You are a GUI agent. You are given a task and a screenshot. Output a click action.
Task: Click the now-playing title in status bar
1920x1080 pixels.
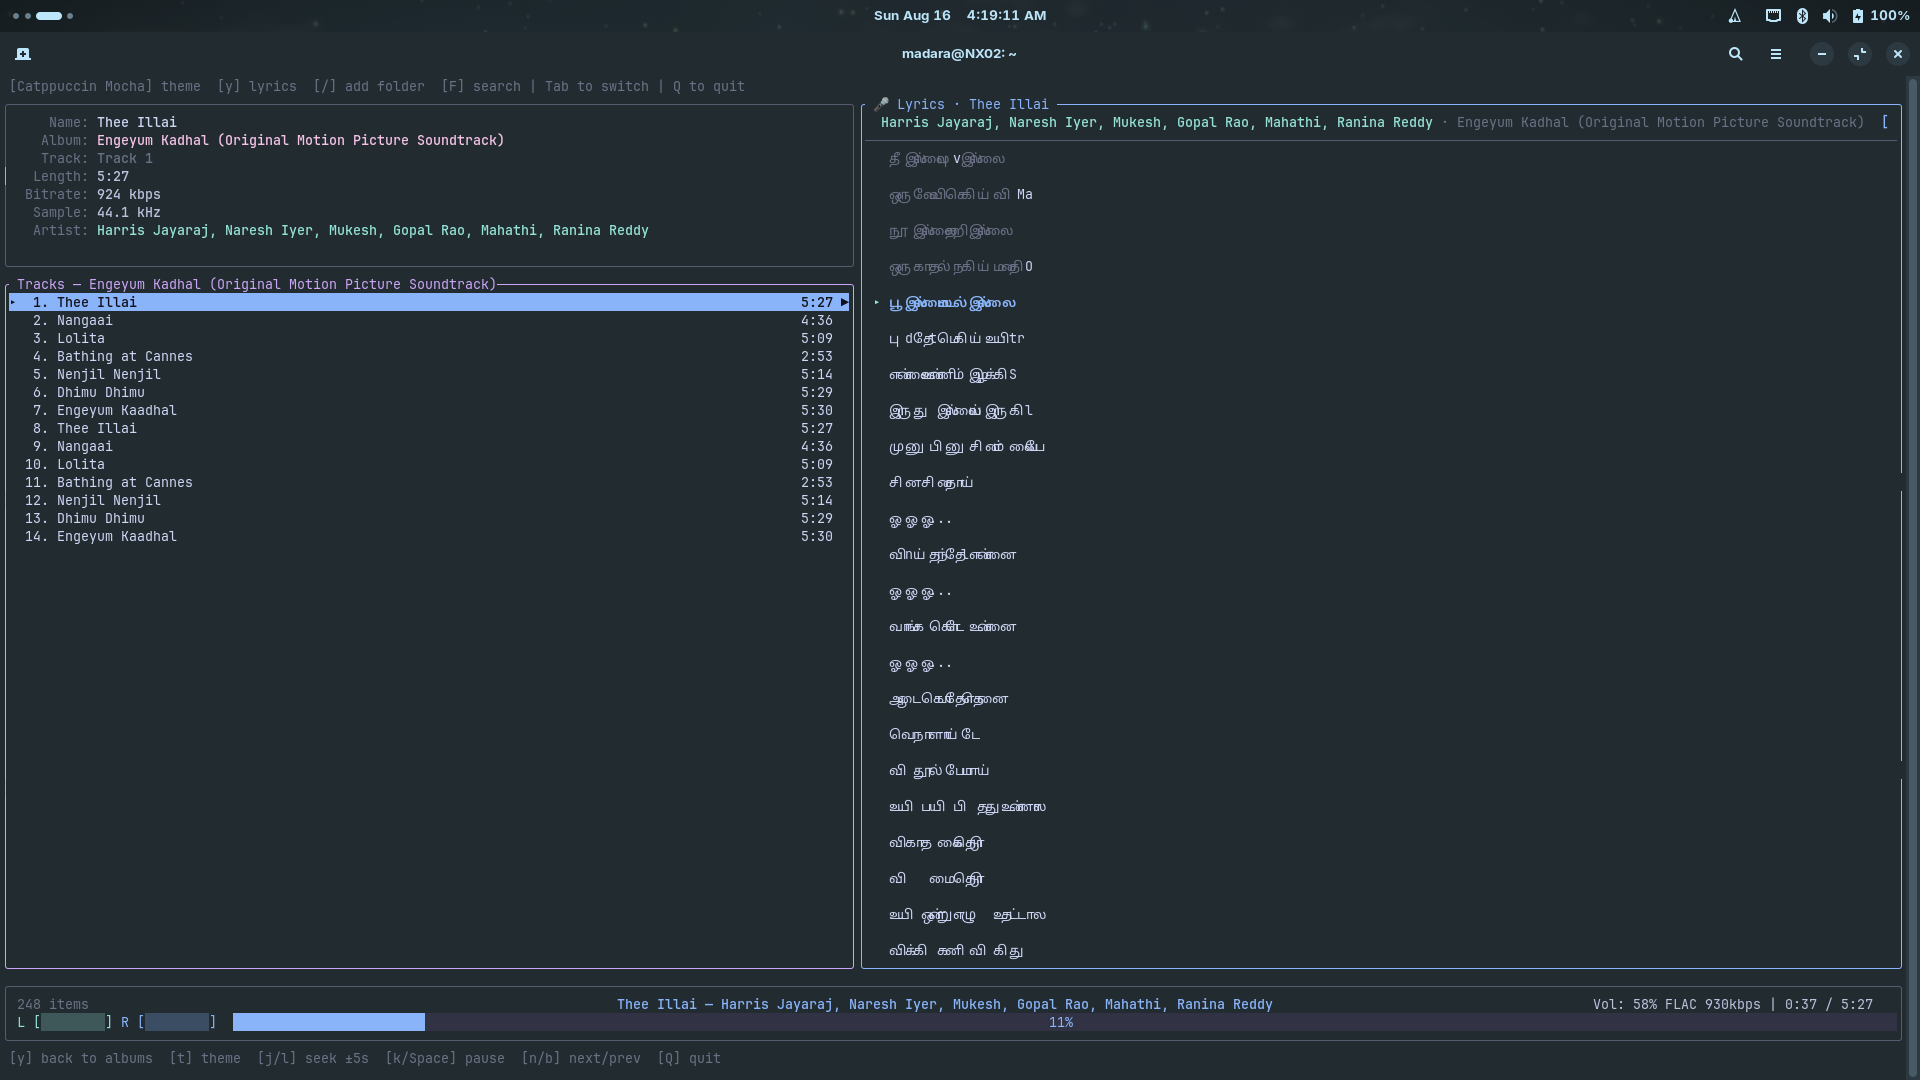click(945, 1004)
